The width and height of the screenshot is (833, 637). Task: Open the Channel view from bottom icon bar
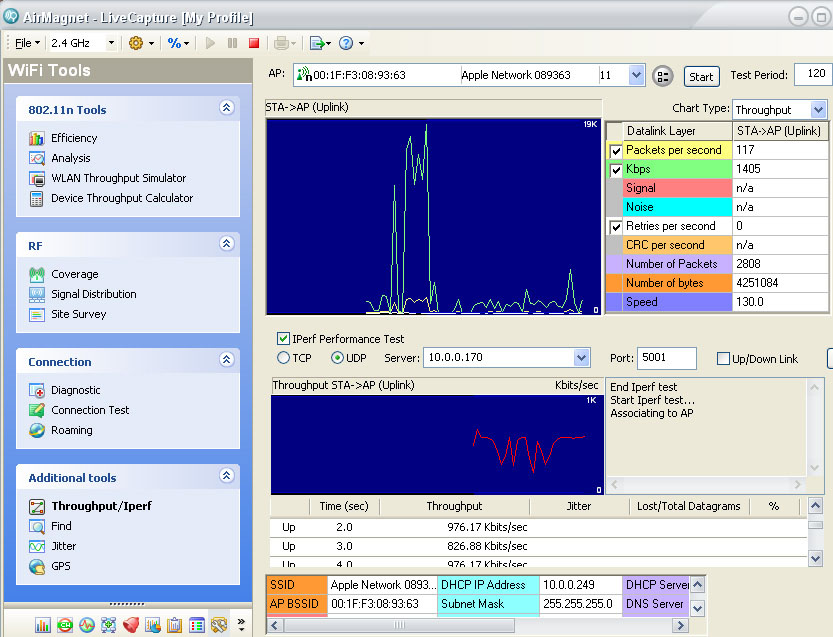(x=64, y=625)
